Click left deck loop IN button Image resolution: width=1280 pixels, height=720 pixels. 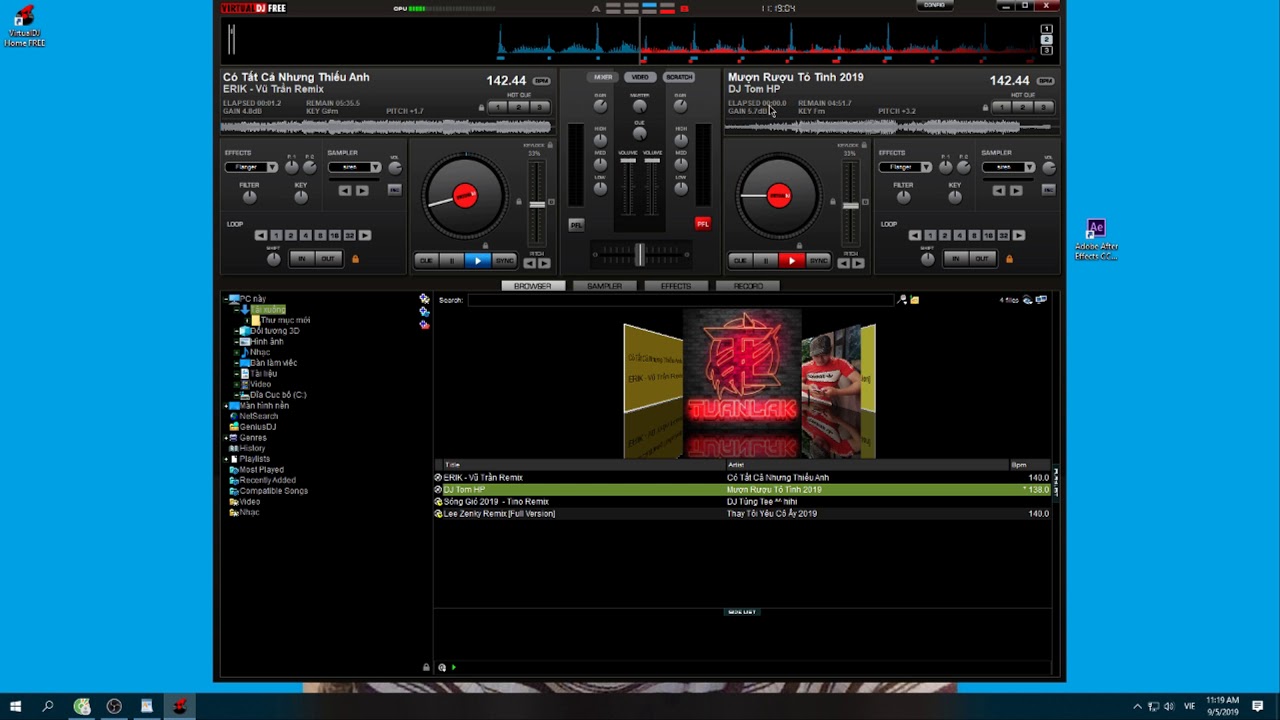point(302,259)
